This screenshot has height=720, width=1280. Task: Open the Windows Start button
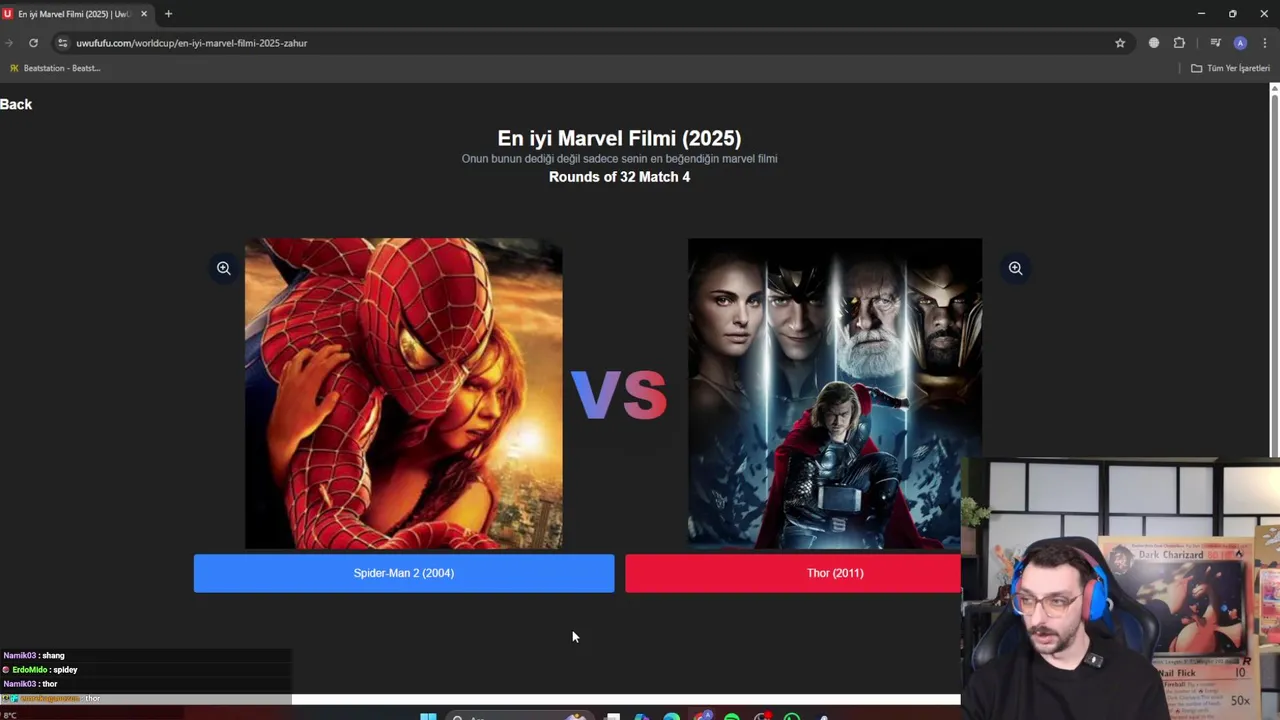click(x=428, y=716)
